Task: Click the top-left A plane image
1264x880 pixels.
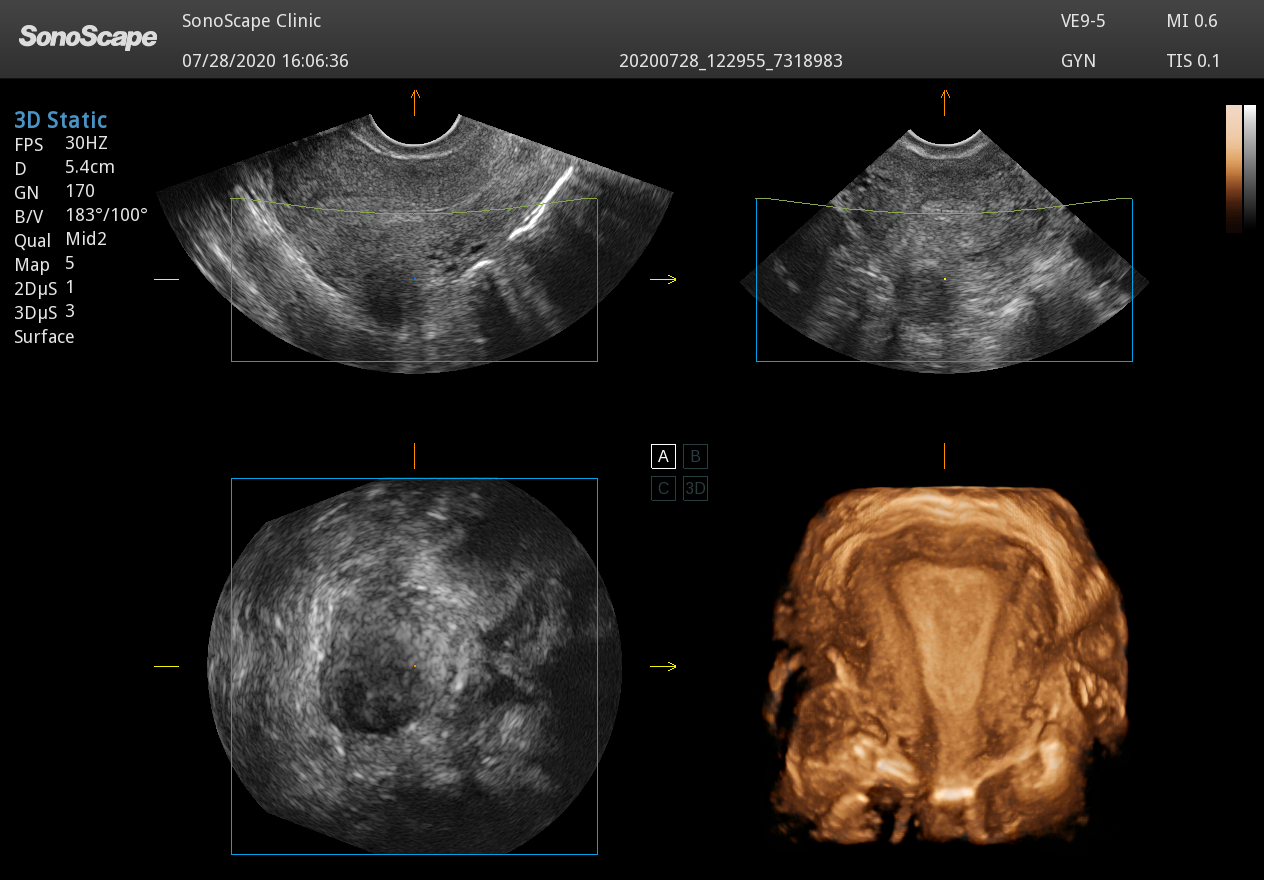Action: point(415,243)
